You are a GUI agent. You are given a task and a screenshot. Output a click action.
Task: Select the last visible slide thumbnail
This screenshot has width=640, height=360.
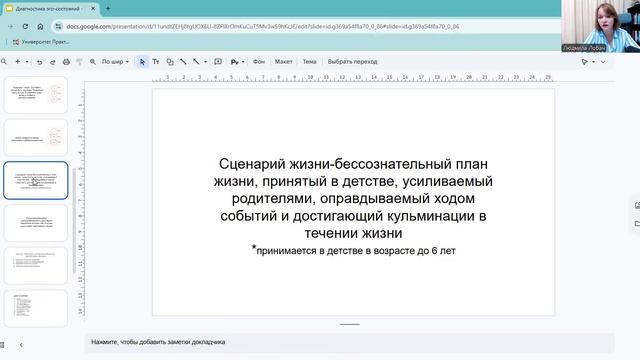[36, 309]
